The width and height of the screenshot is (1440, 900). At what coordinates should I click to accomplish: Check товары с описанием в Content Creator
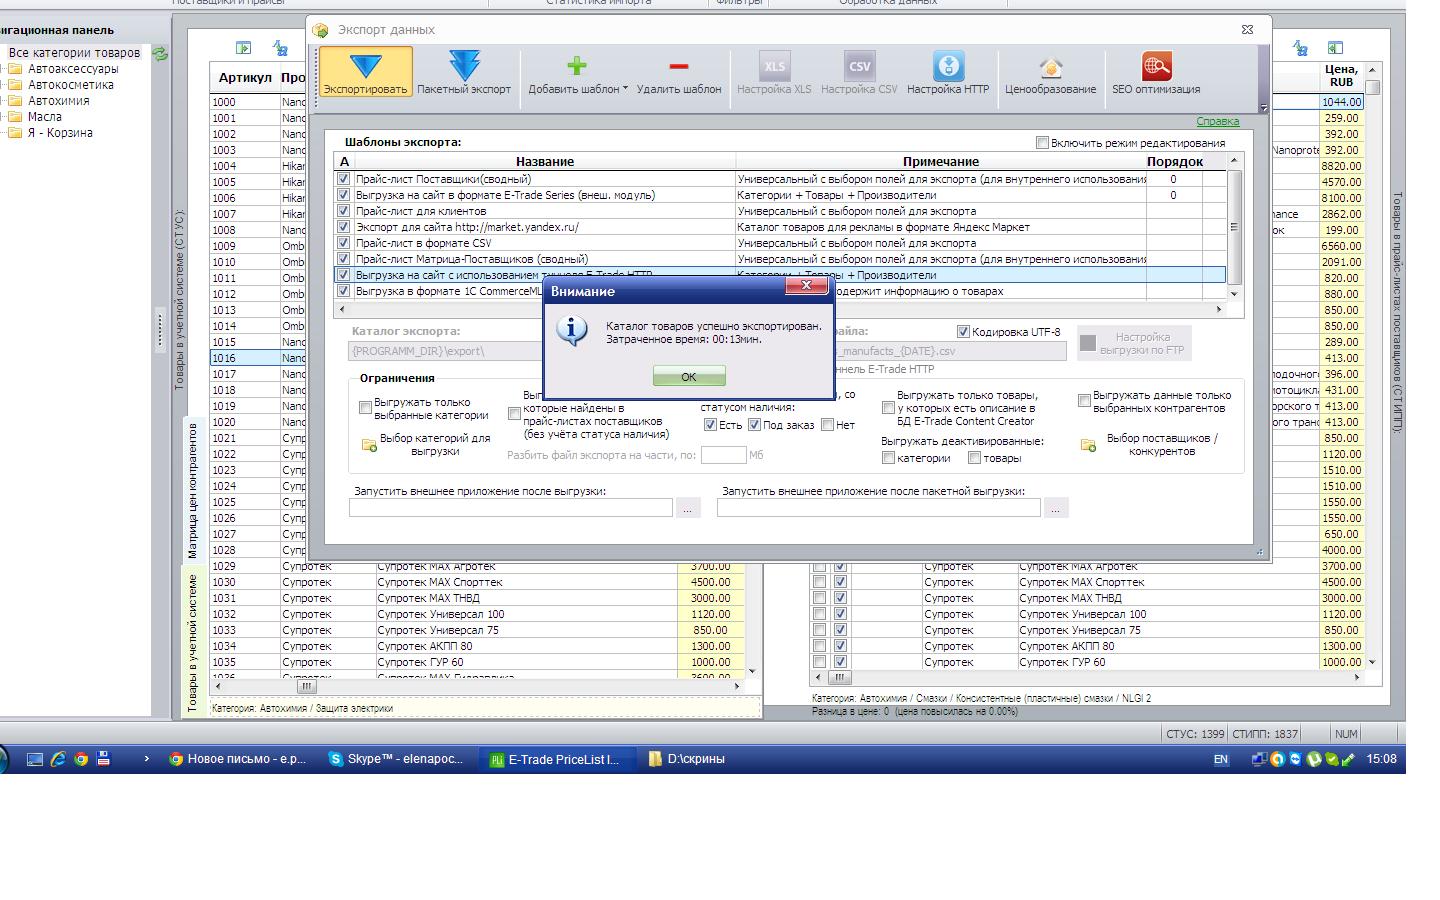pyautogui.click(x=888, y=408)
